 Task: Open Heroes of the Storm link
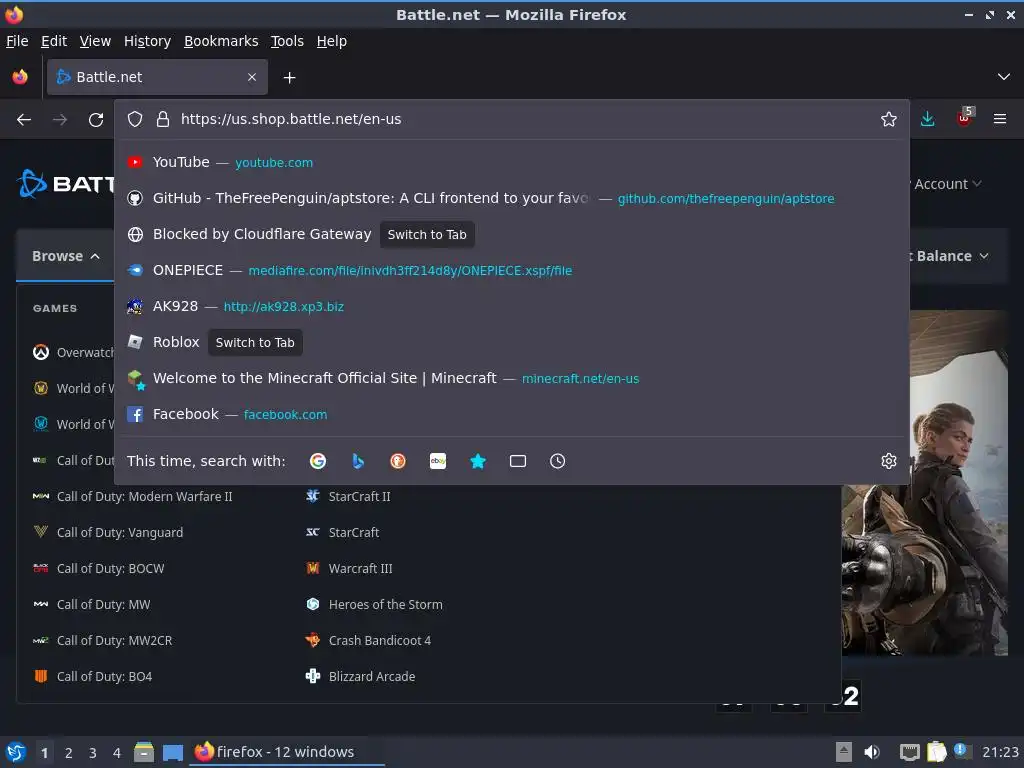click(374, 604)
